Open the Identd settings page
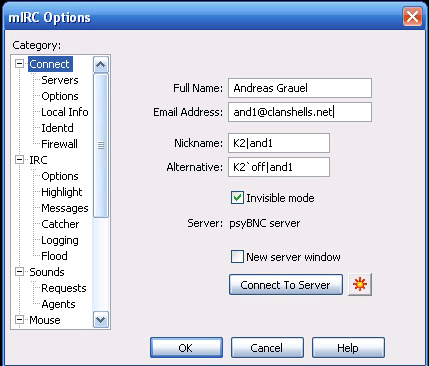 [x=57, y=128]
